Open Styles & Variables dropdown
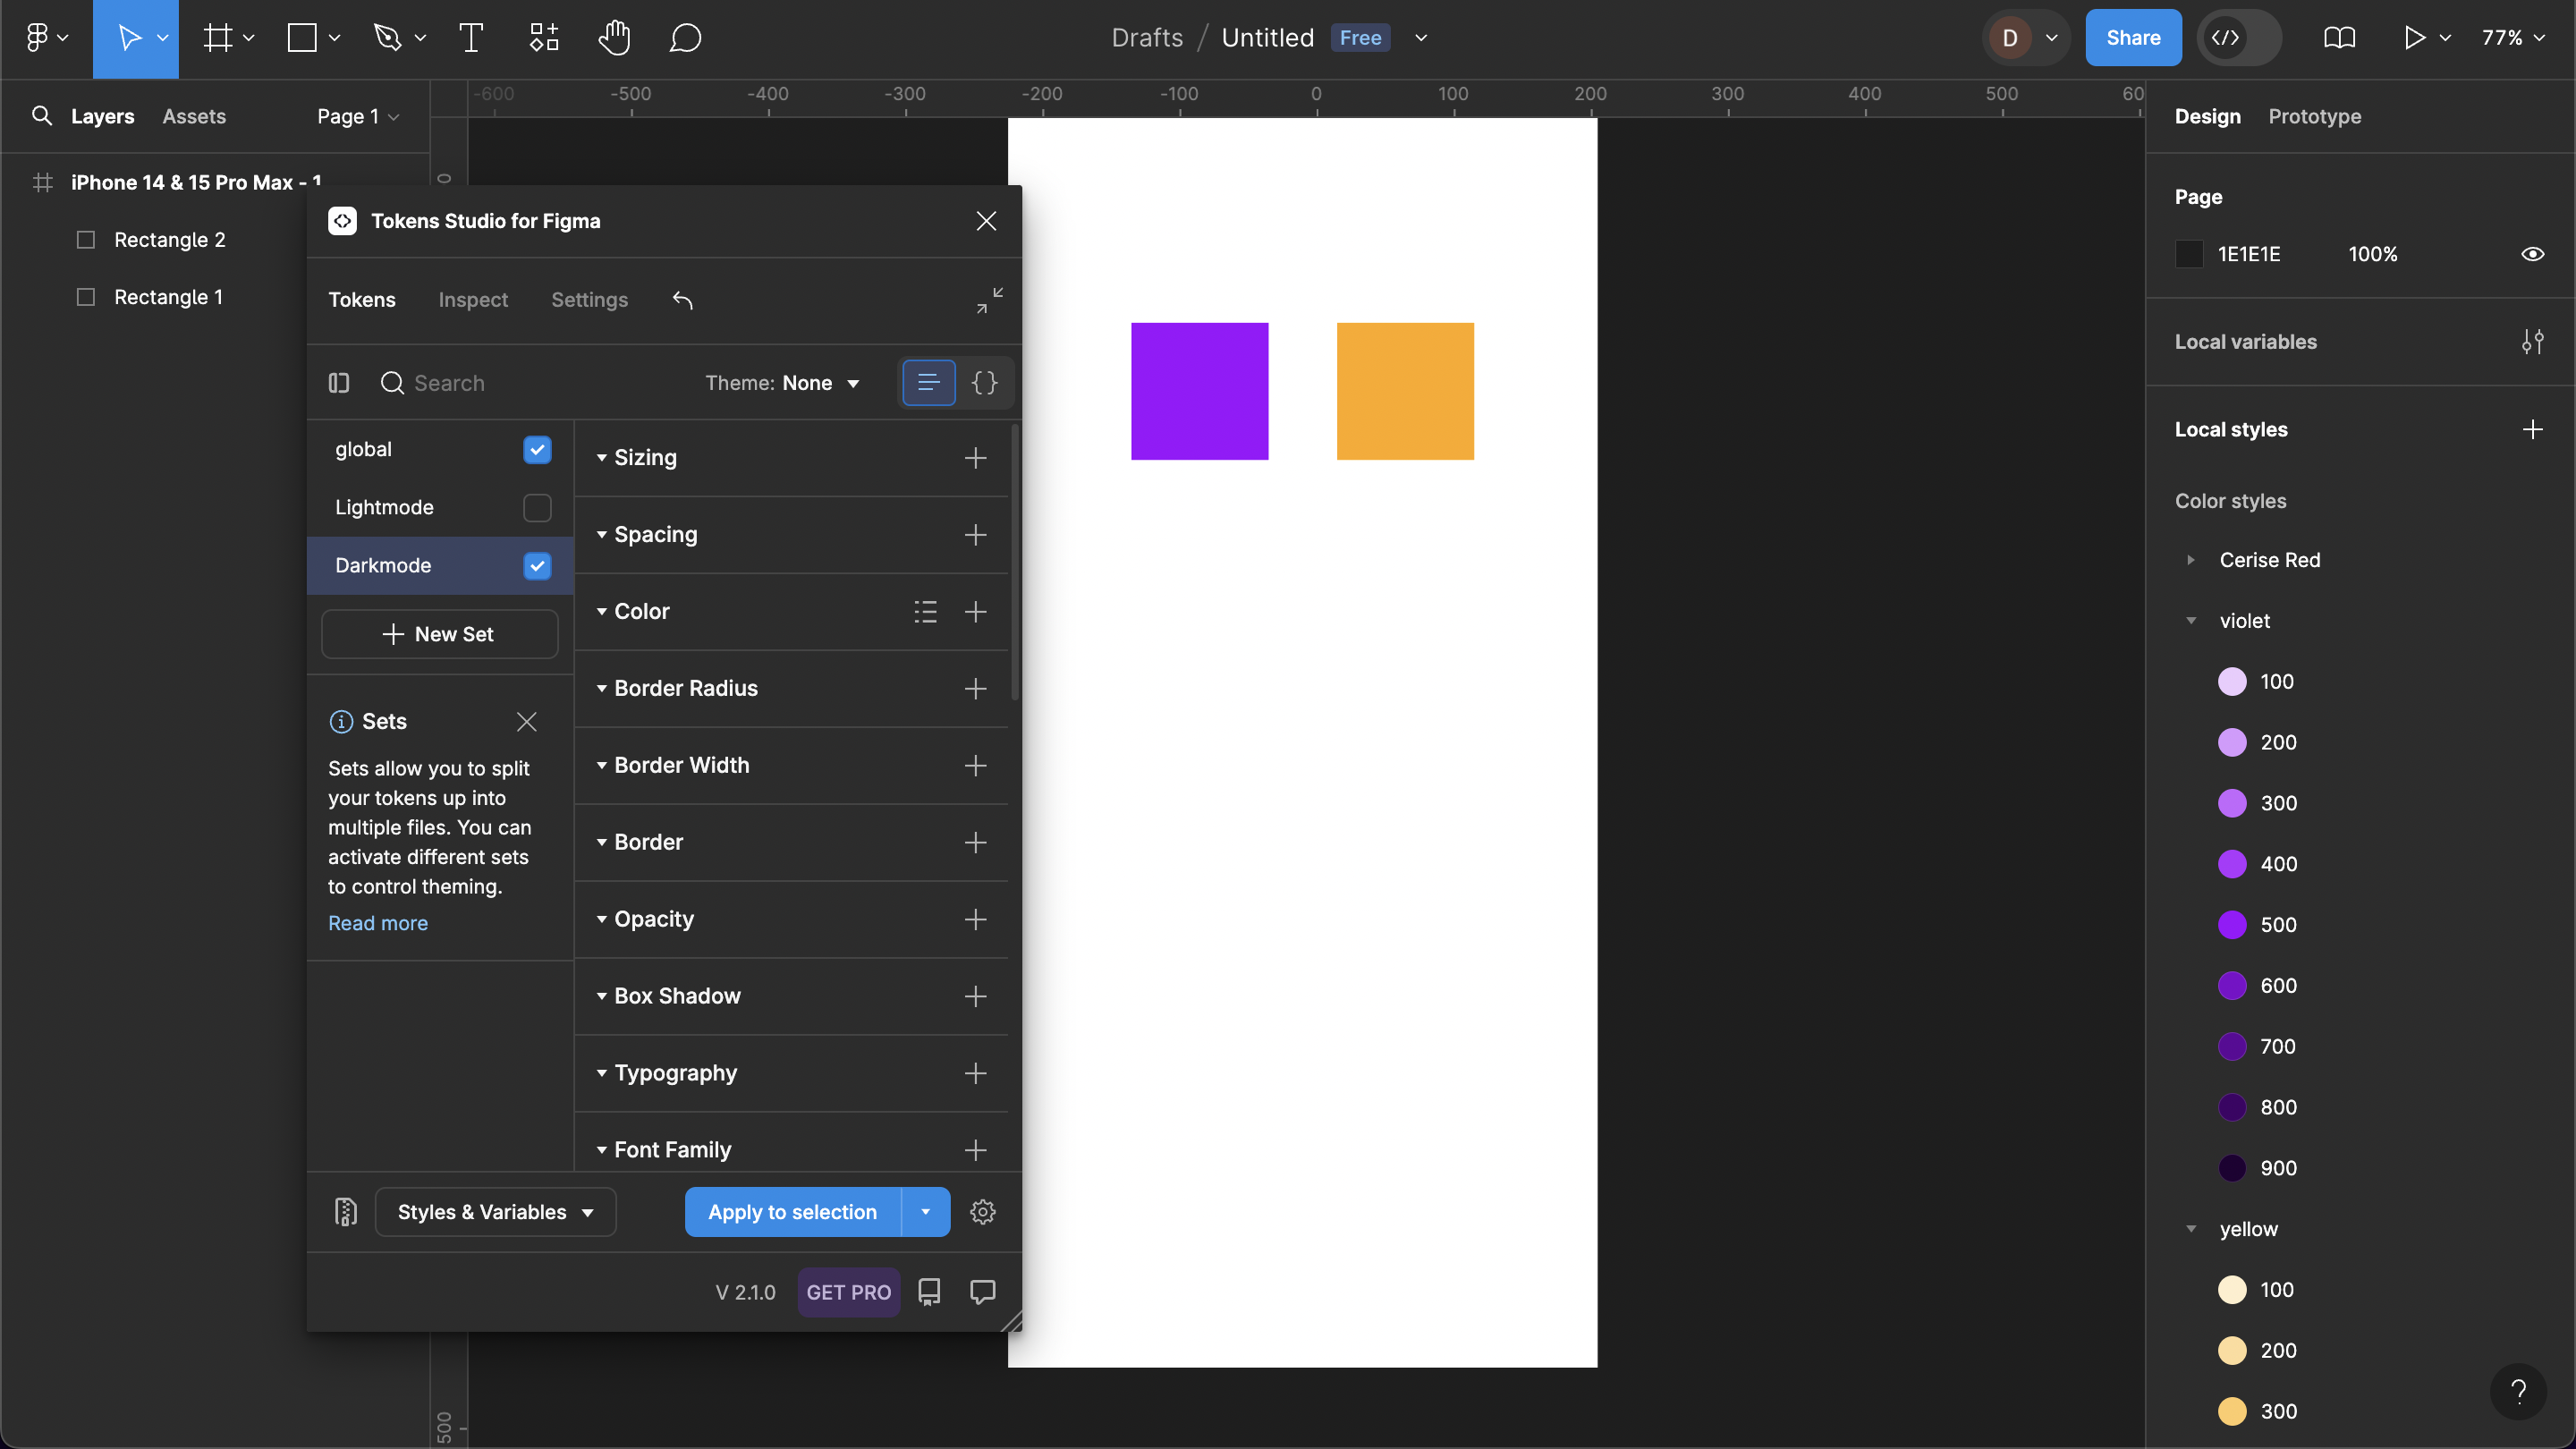2576x1449 pixels. tap(495, 1212)
